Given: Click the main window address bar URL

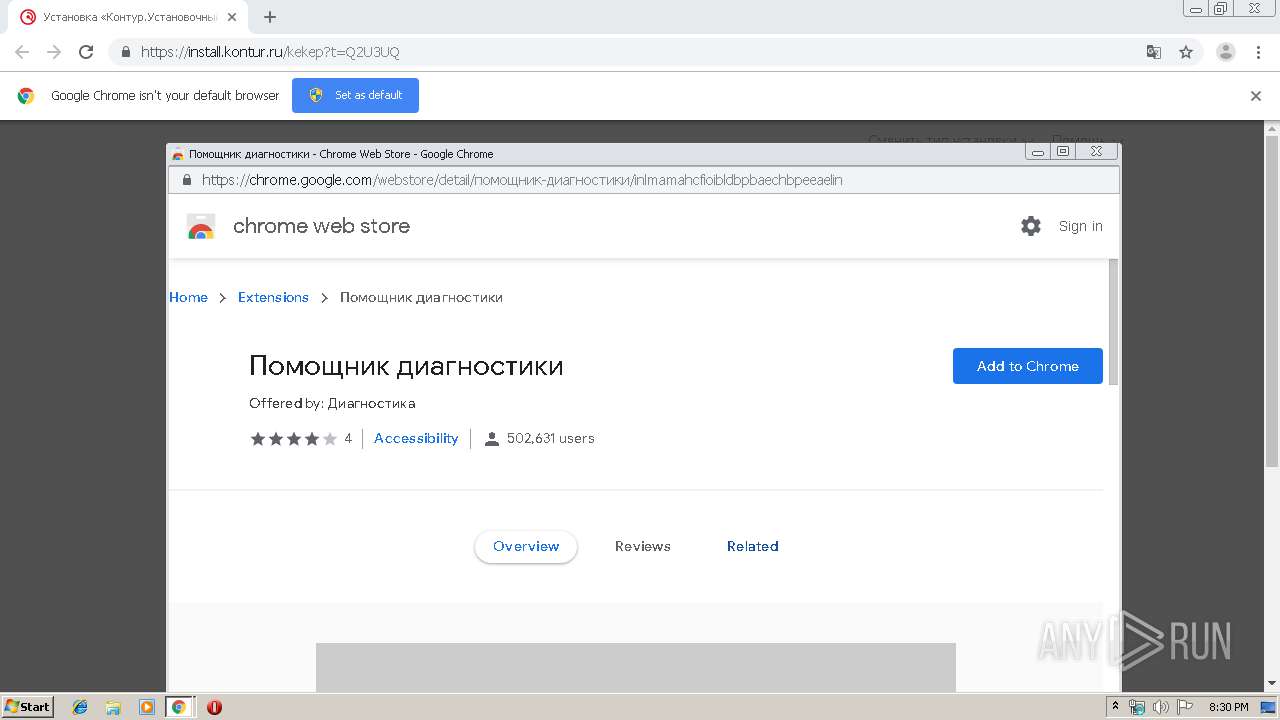Looking at the screenshot, I should pos(270,52).
